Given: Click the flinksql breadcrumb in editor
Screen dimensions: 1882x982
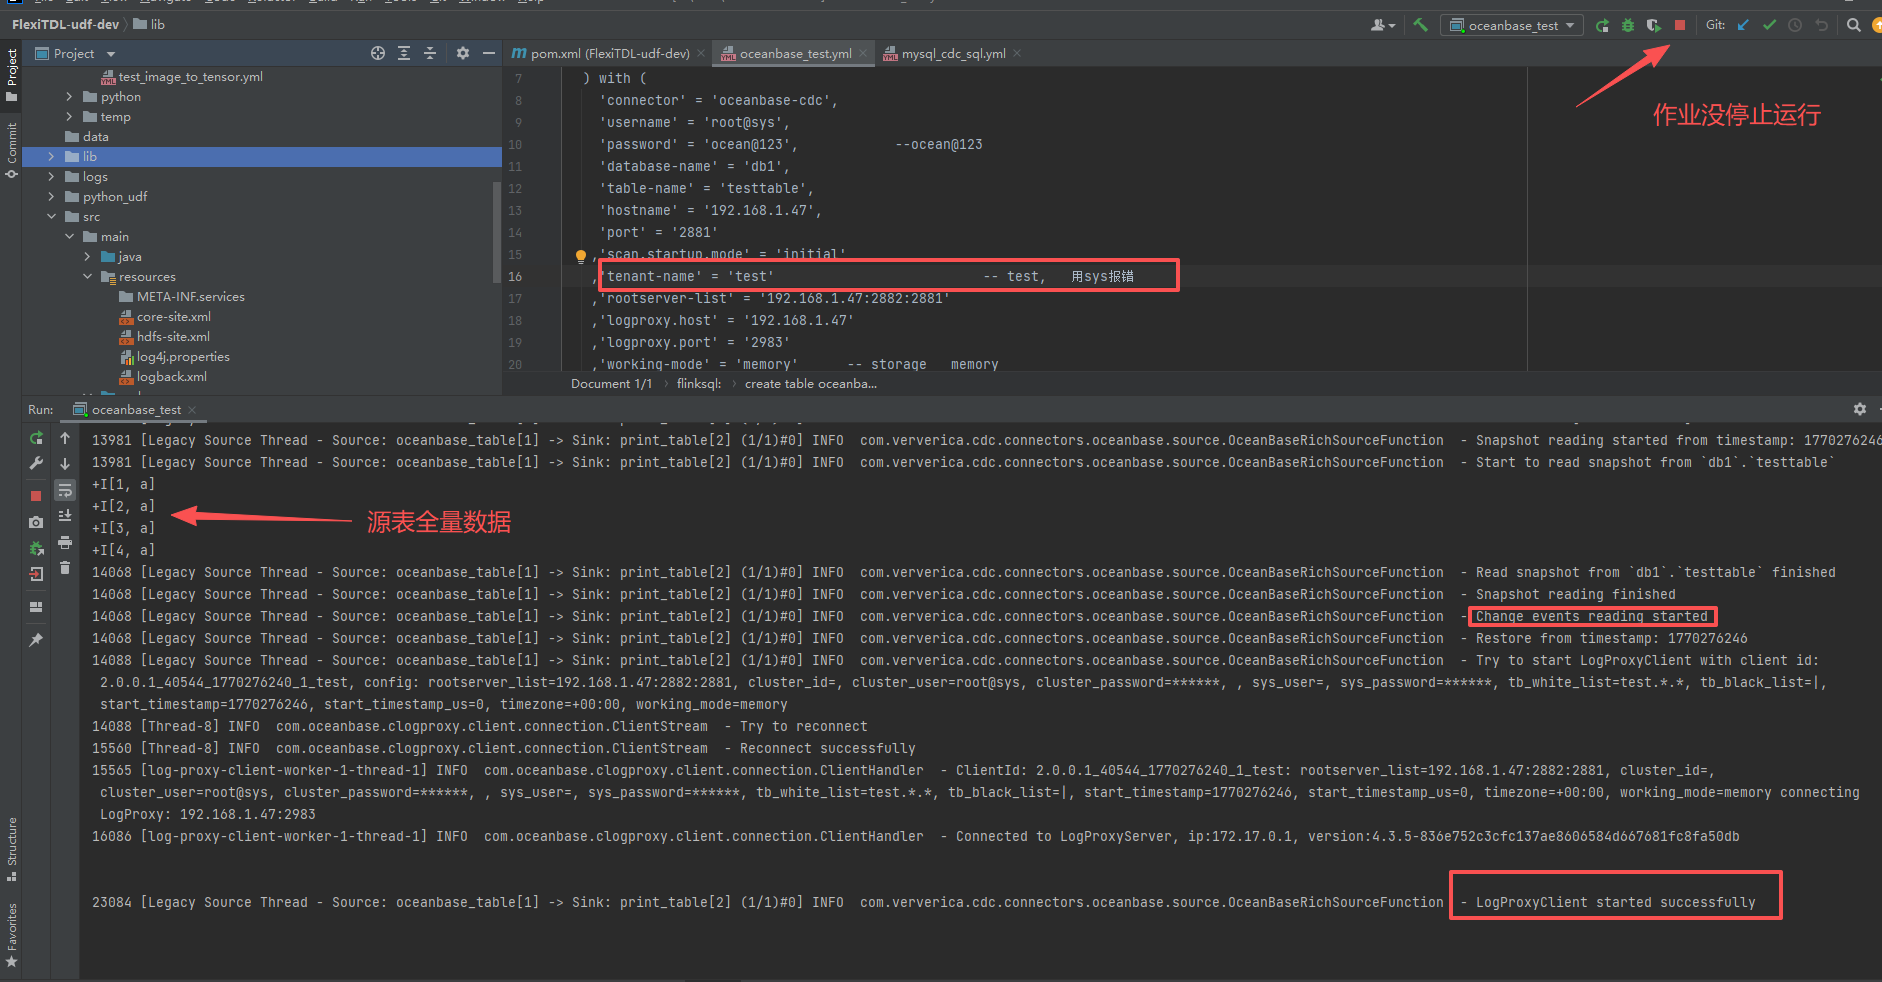Looking at the screenshot, I should pos(698,384).
